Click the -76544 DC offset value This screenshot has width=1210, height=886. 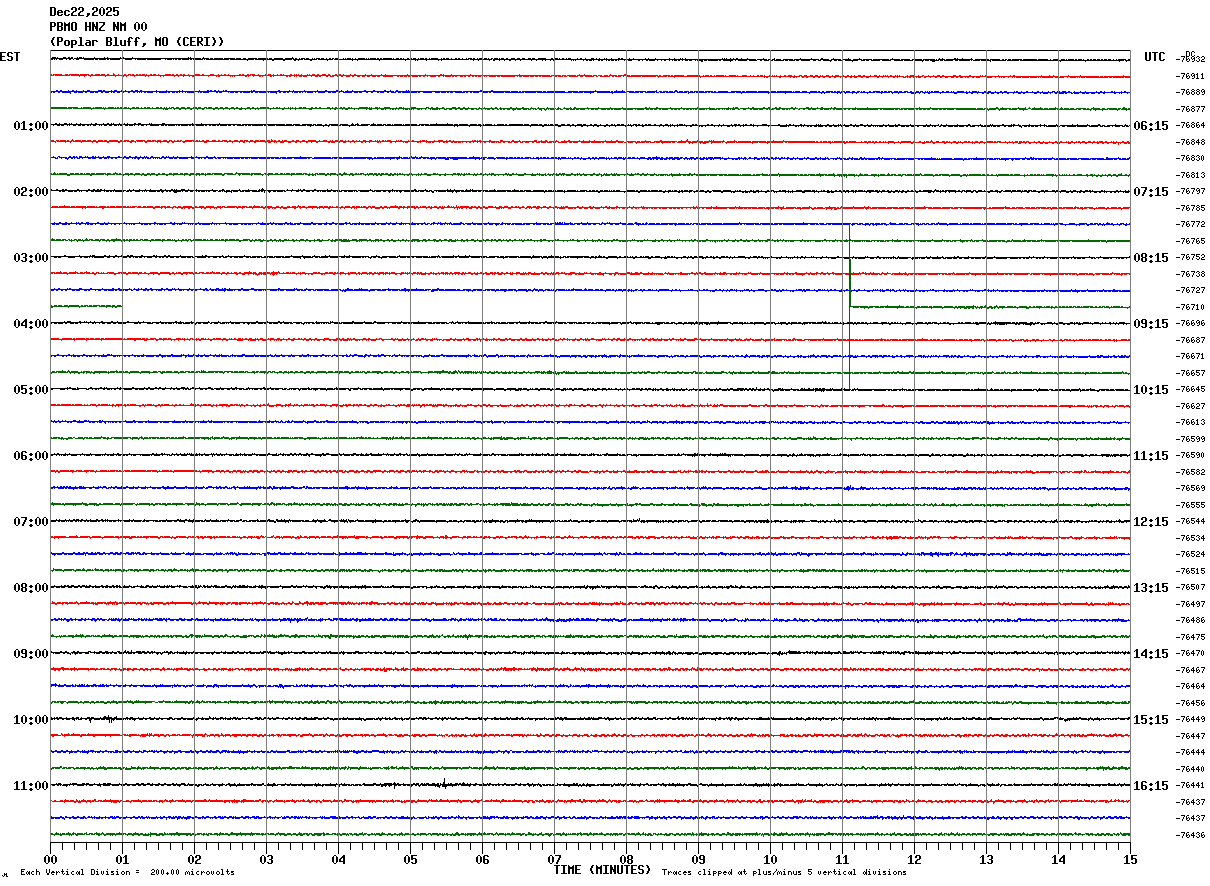[x=1191, y=521]
